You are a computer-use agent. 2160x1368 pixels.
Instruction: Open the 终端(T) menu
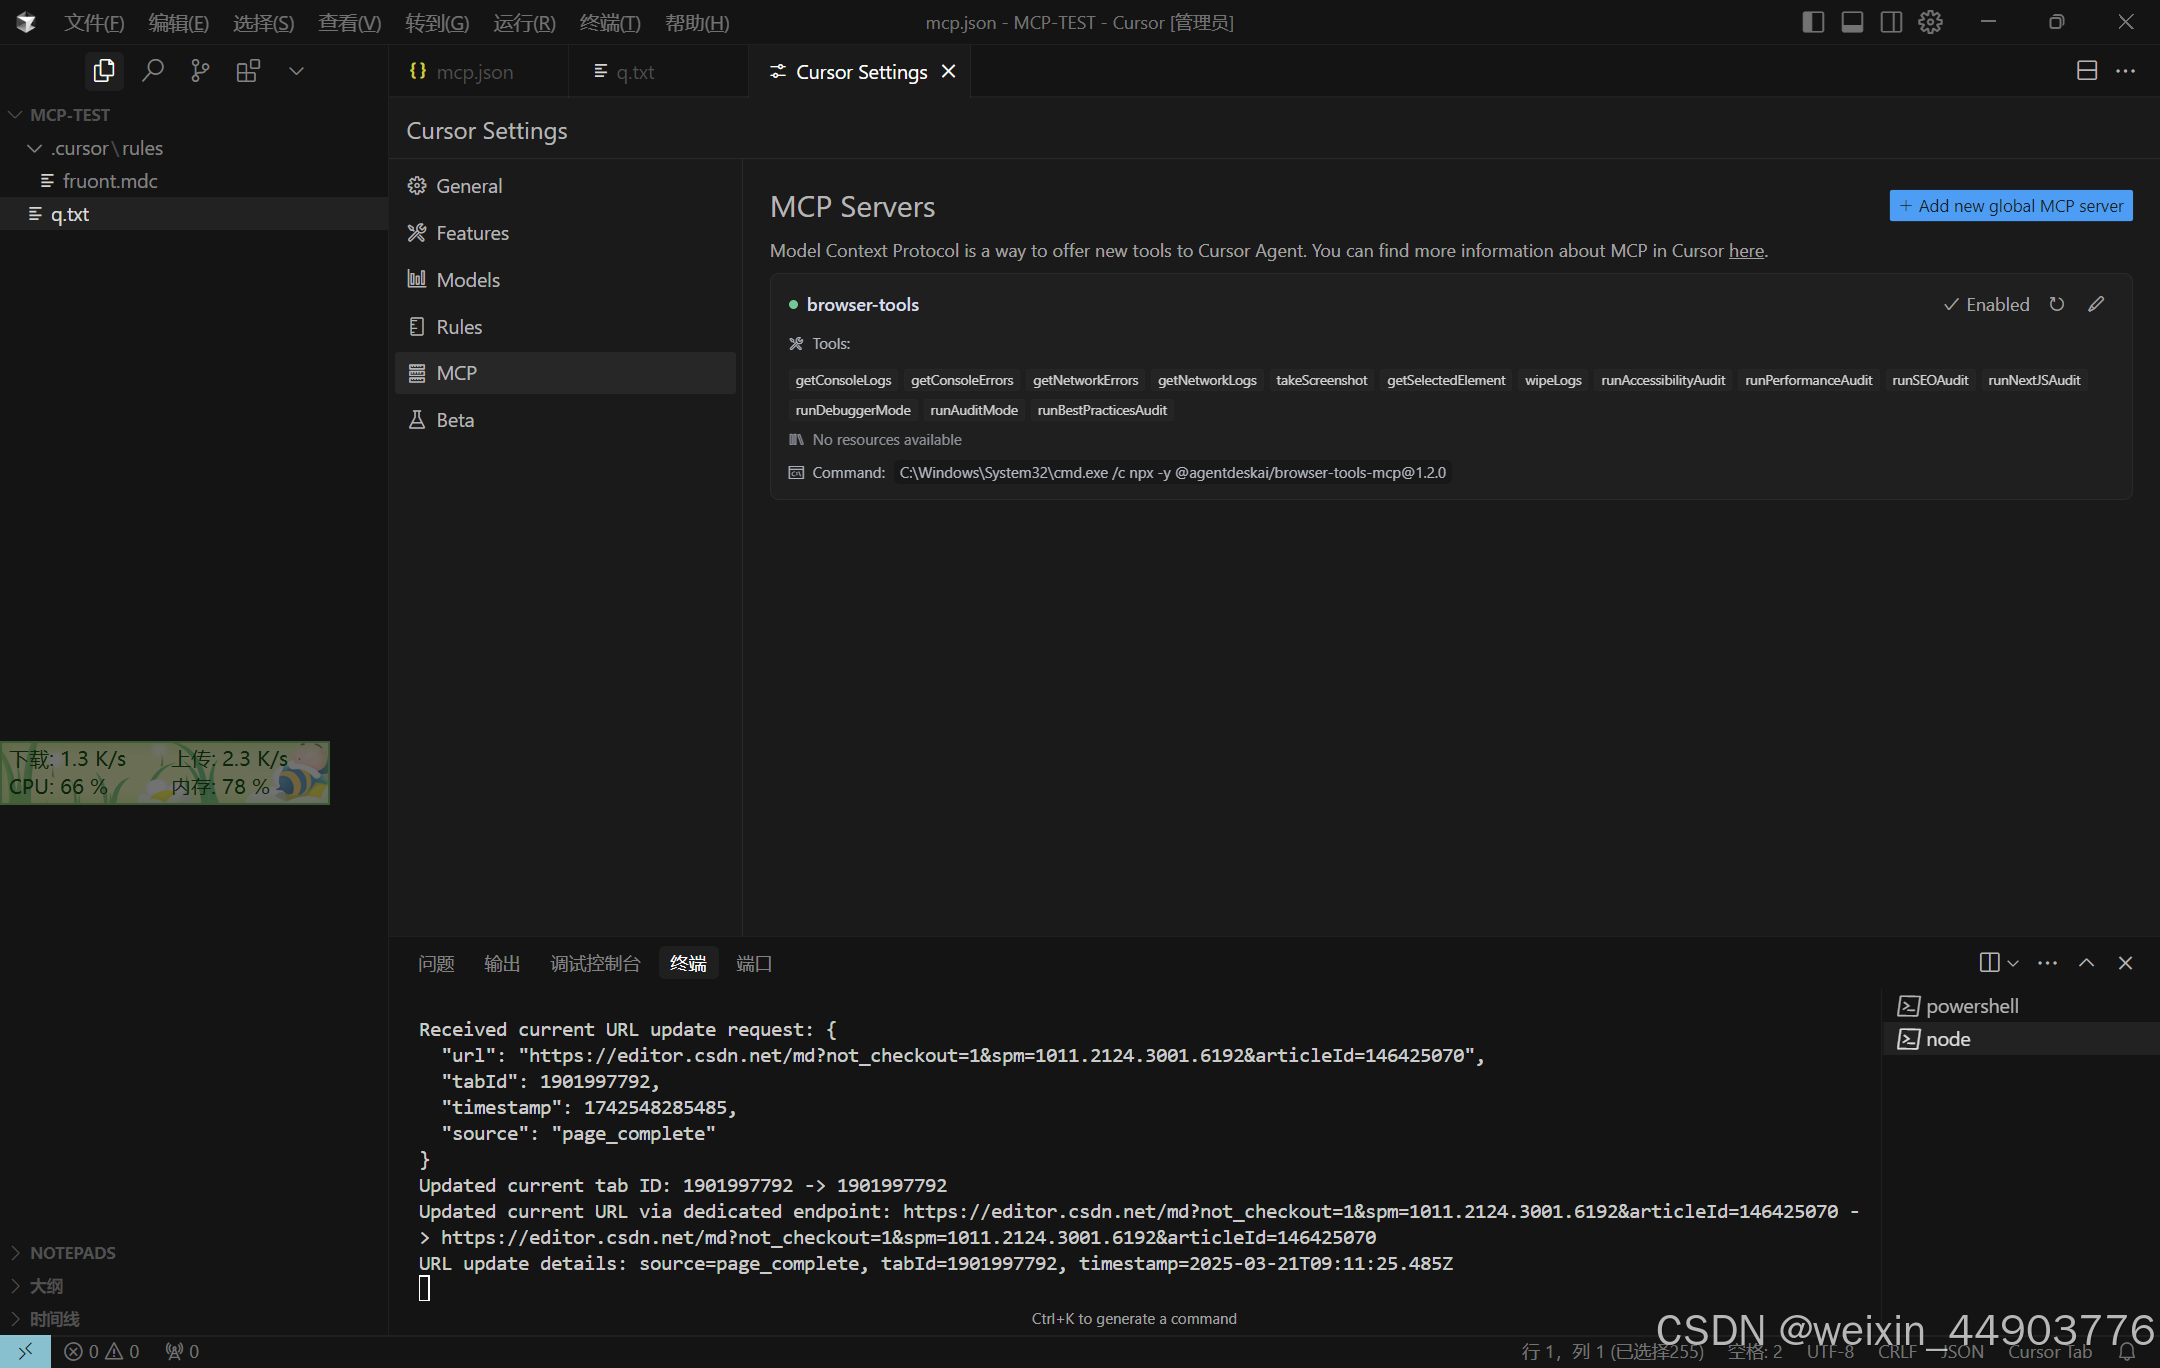(x=610, y=22)
